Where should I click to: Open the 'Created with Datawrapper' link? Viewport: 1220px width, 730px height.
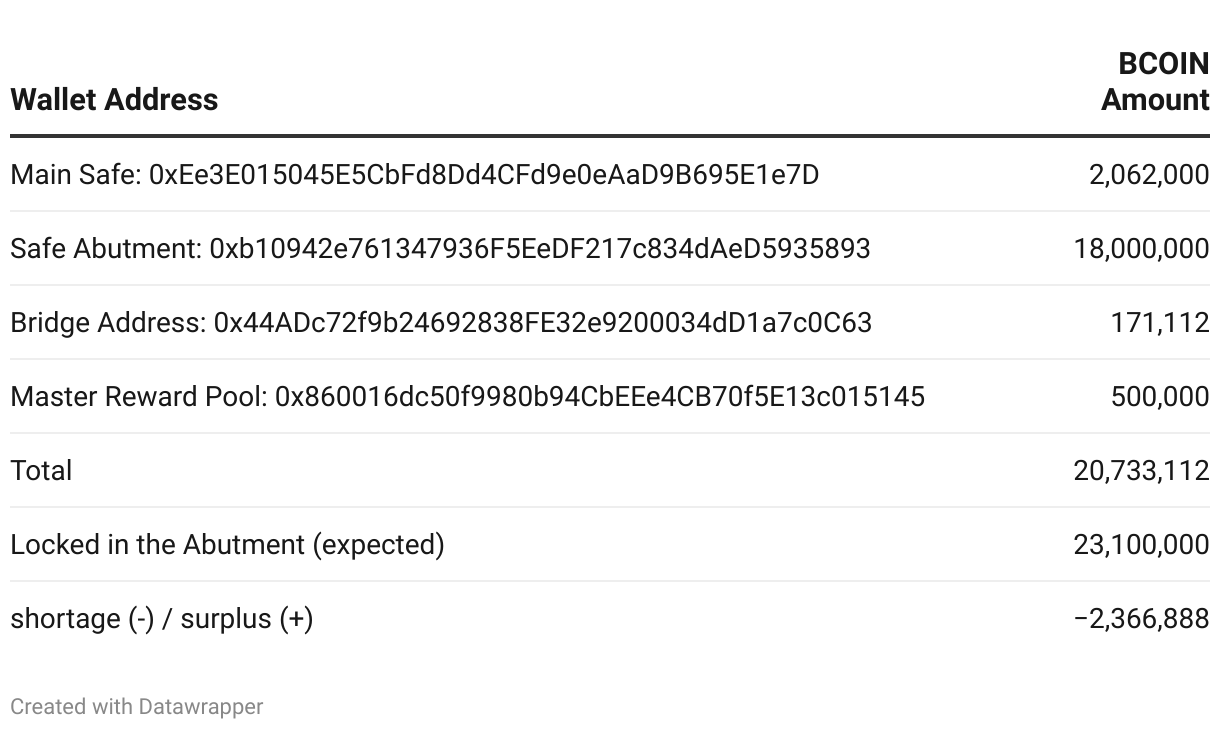point(137,707)
